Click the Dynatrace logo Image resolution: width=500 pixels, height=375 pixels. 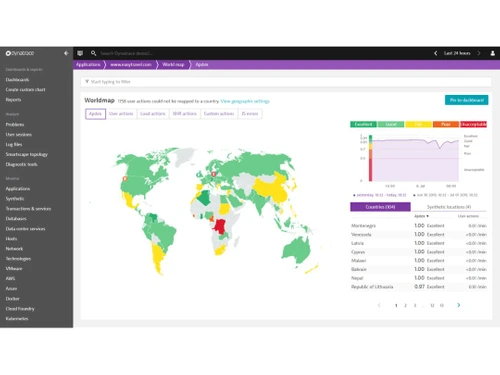[x=20, y=53]
